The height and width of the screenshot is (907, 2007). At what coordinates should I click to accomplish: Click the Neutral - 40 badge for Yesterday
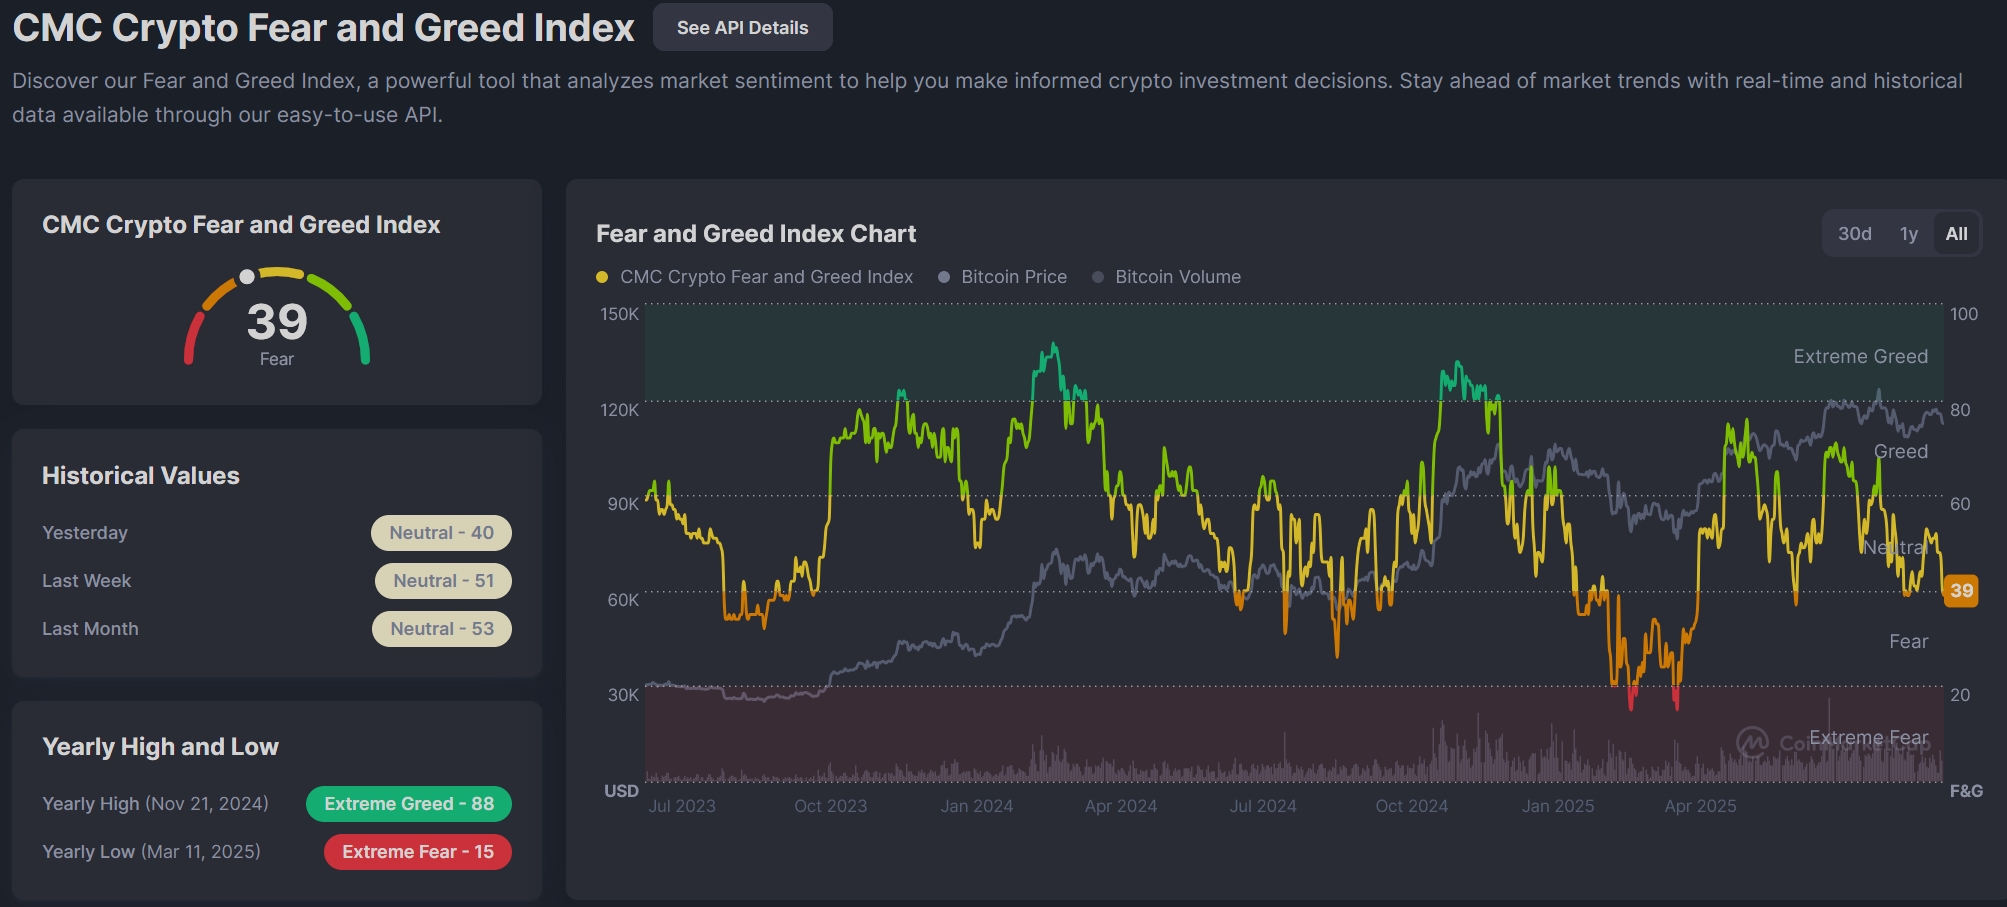[441, 533]
